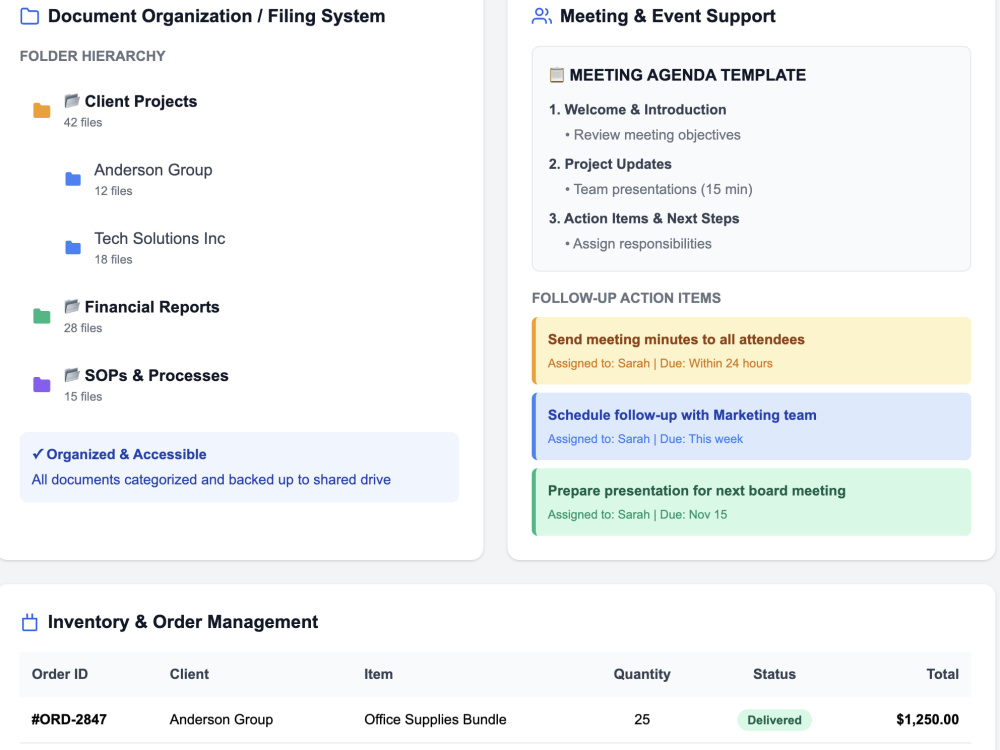This screenshot has width=1000, height=750.
Task: Click the '12 files' count under Anderson Group
Action: coord(114,191)
